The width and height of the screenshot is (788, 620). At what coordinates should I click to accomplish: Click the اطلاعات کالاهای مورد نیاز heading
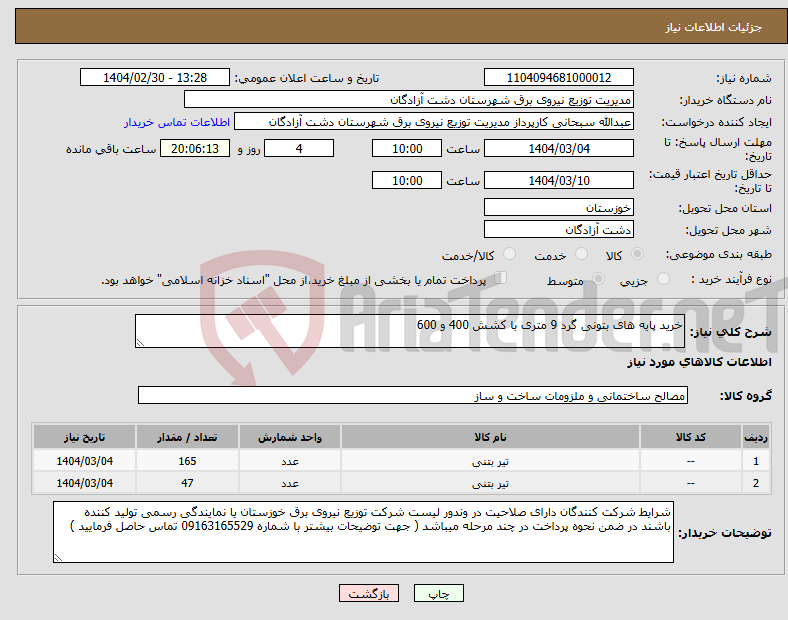pos(699,362)
